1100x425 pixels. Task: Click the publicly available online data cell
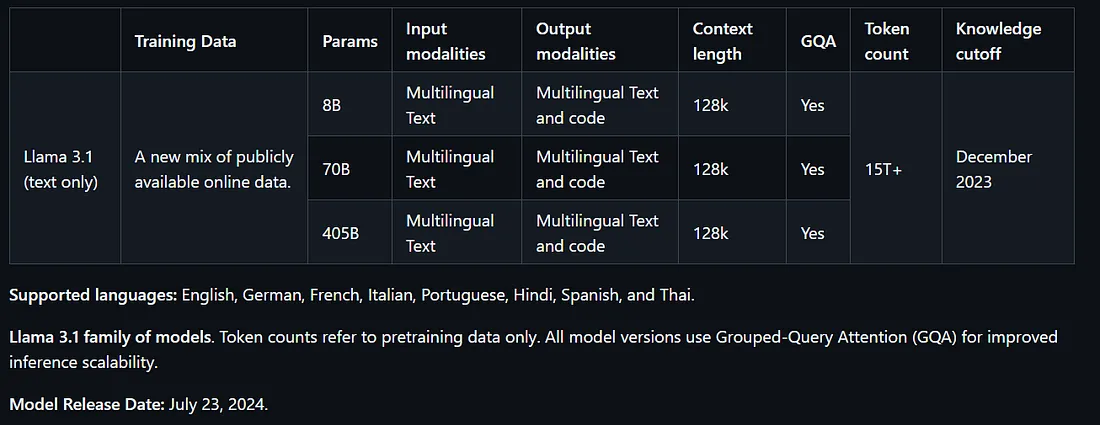(214, 168)
